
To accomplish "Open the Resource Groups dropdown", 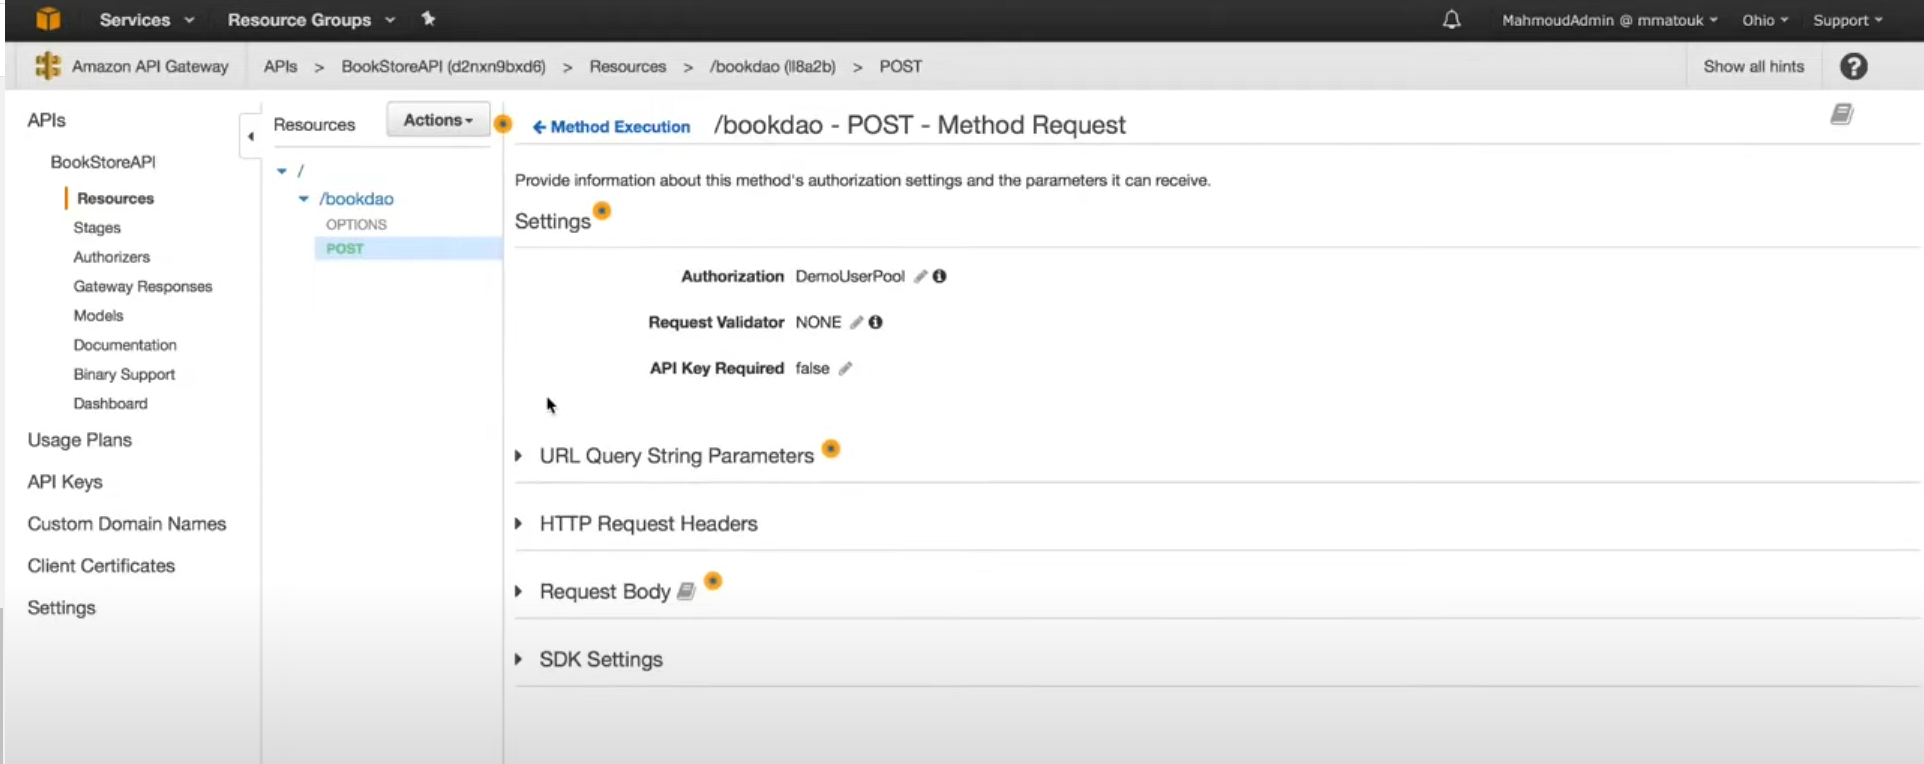I will coord(311,19).
